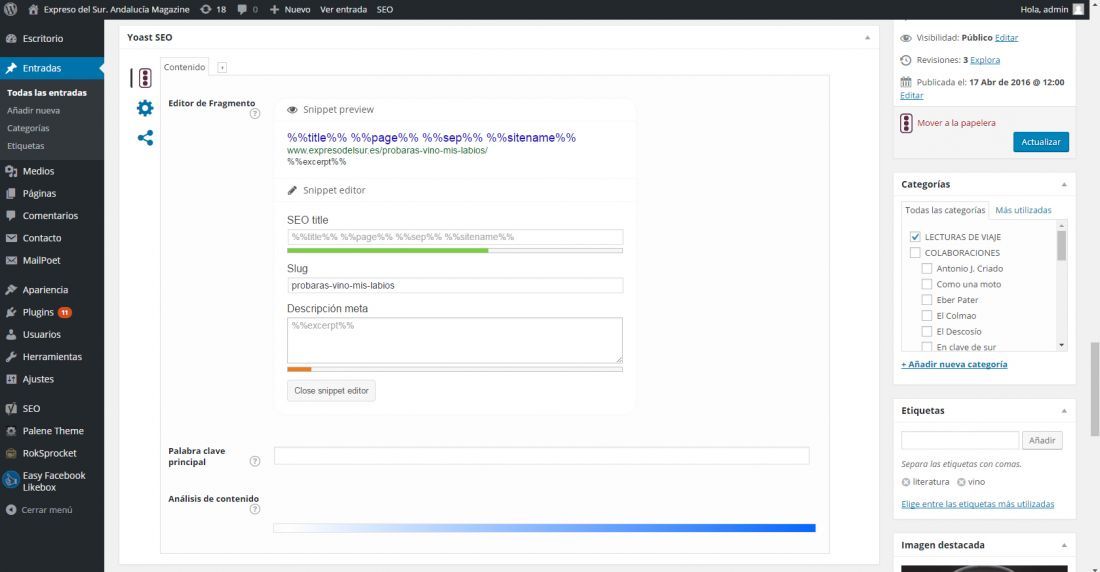Collapse the Categorías panel
The width and height of the screenshot is (1100, 572).
(1064, 185)
